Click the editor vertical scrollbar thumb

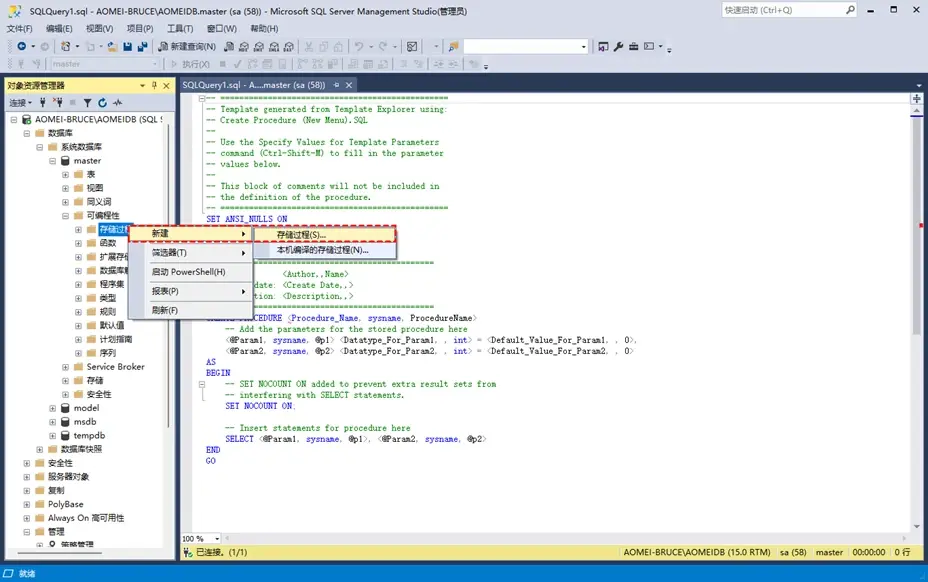click(x=916, y=225)
